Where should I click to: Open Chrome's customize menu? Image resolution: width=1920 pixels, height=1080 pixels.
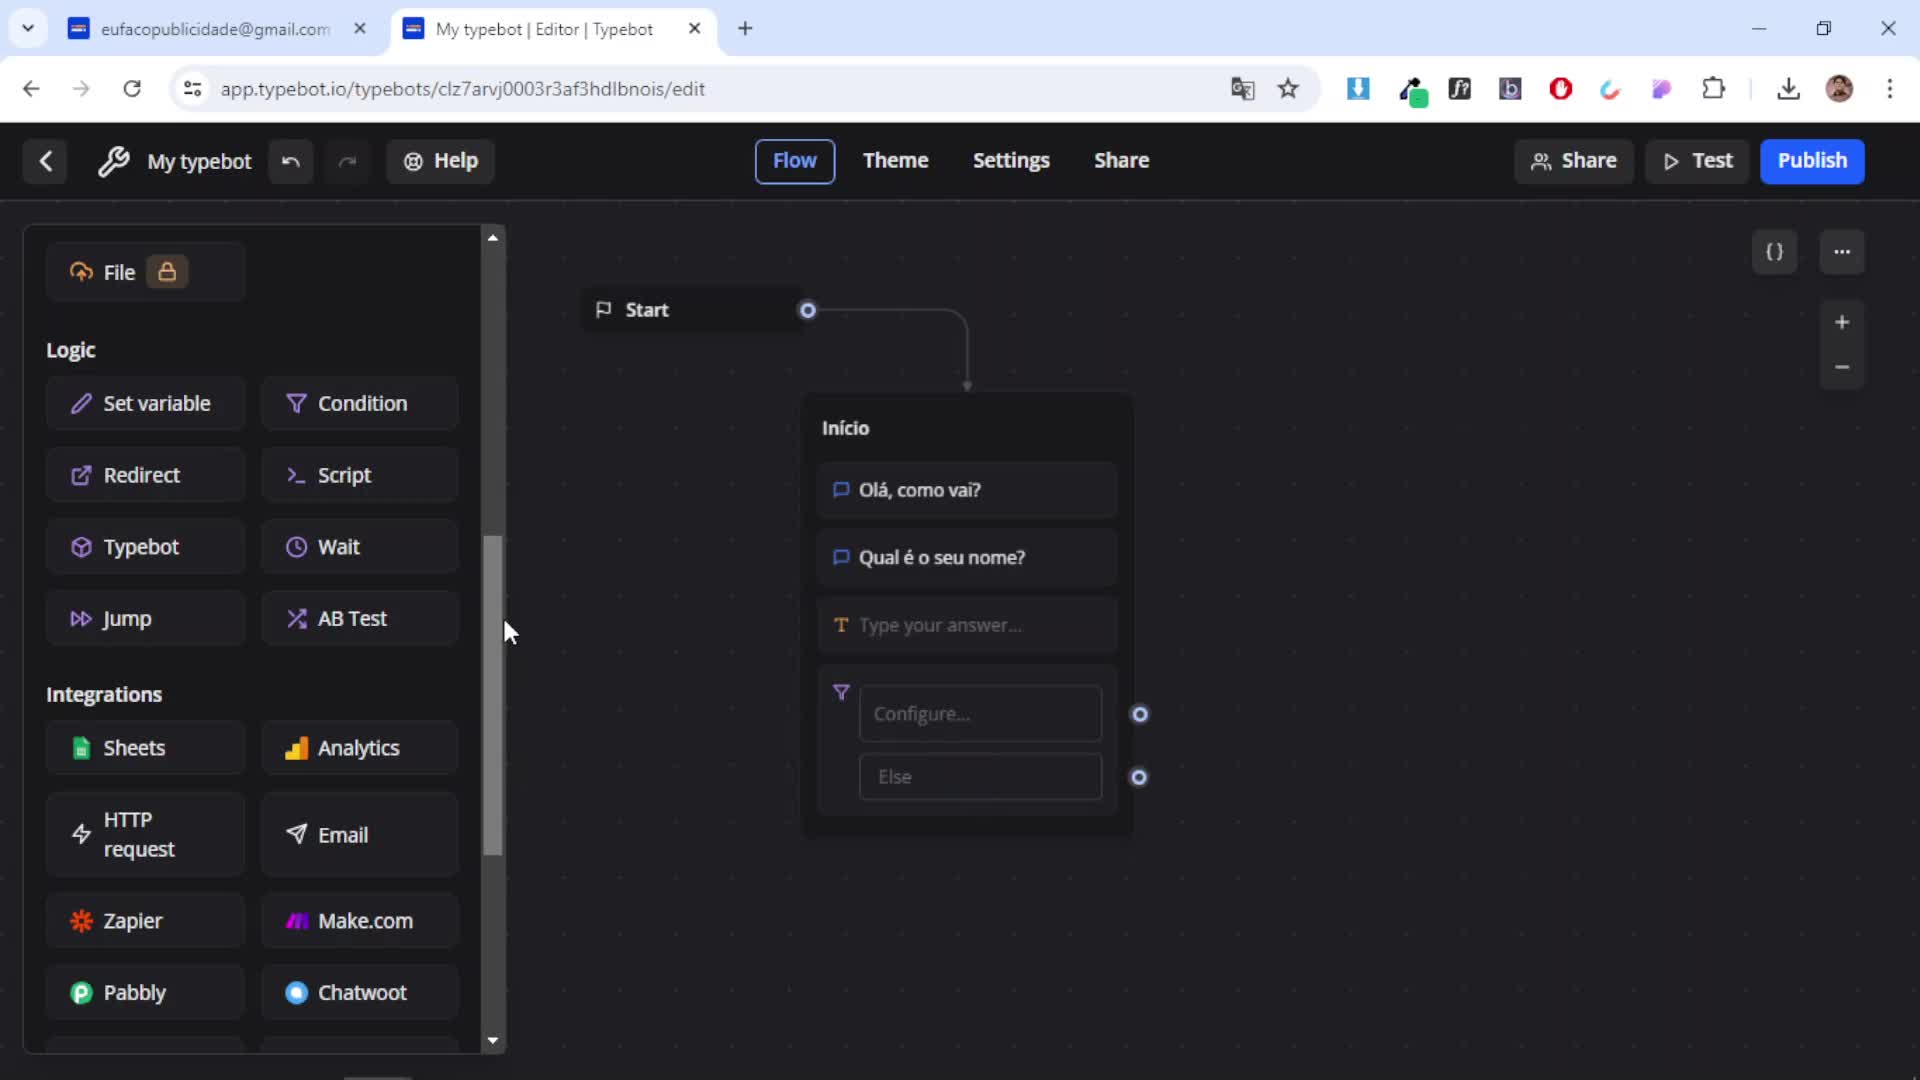coord(1890,88)
